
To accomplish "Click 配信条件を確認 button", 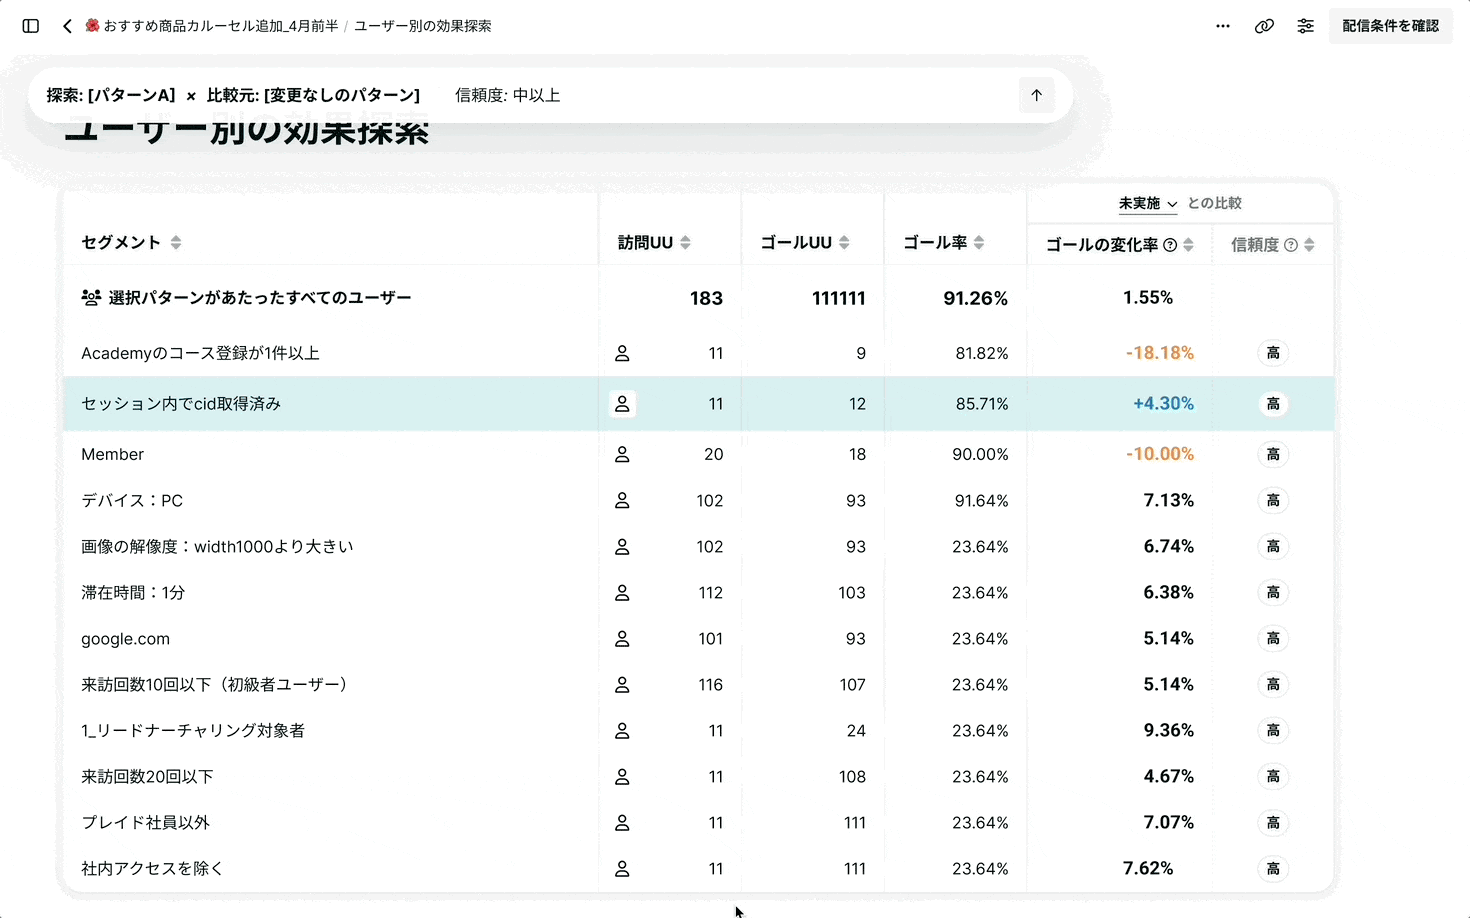I will (1390, 26).
